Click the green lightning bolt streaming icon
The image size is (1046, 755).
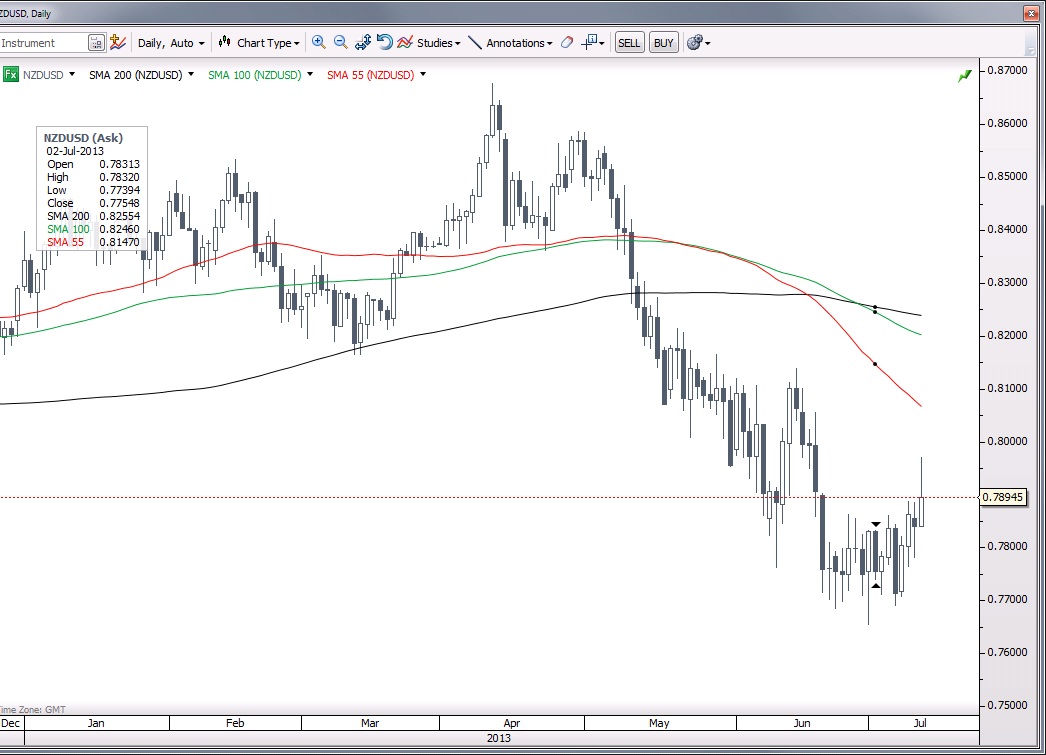click(964, 76)
